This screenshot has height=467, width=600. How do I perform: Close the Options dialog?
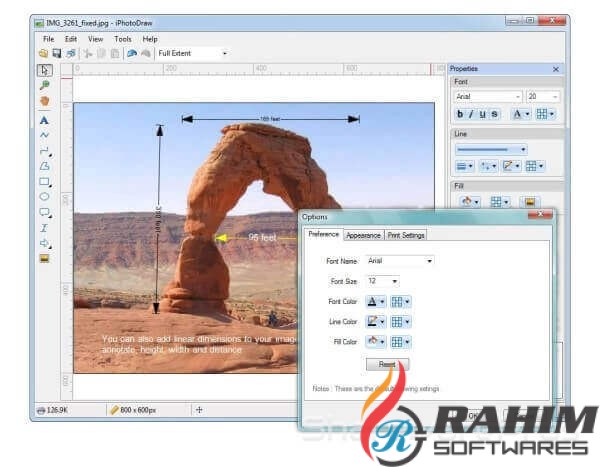tap(540, 214)
